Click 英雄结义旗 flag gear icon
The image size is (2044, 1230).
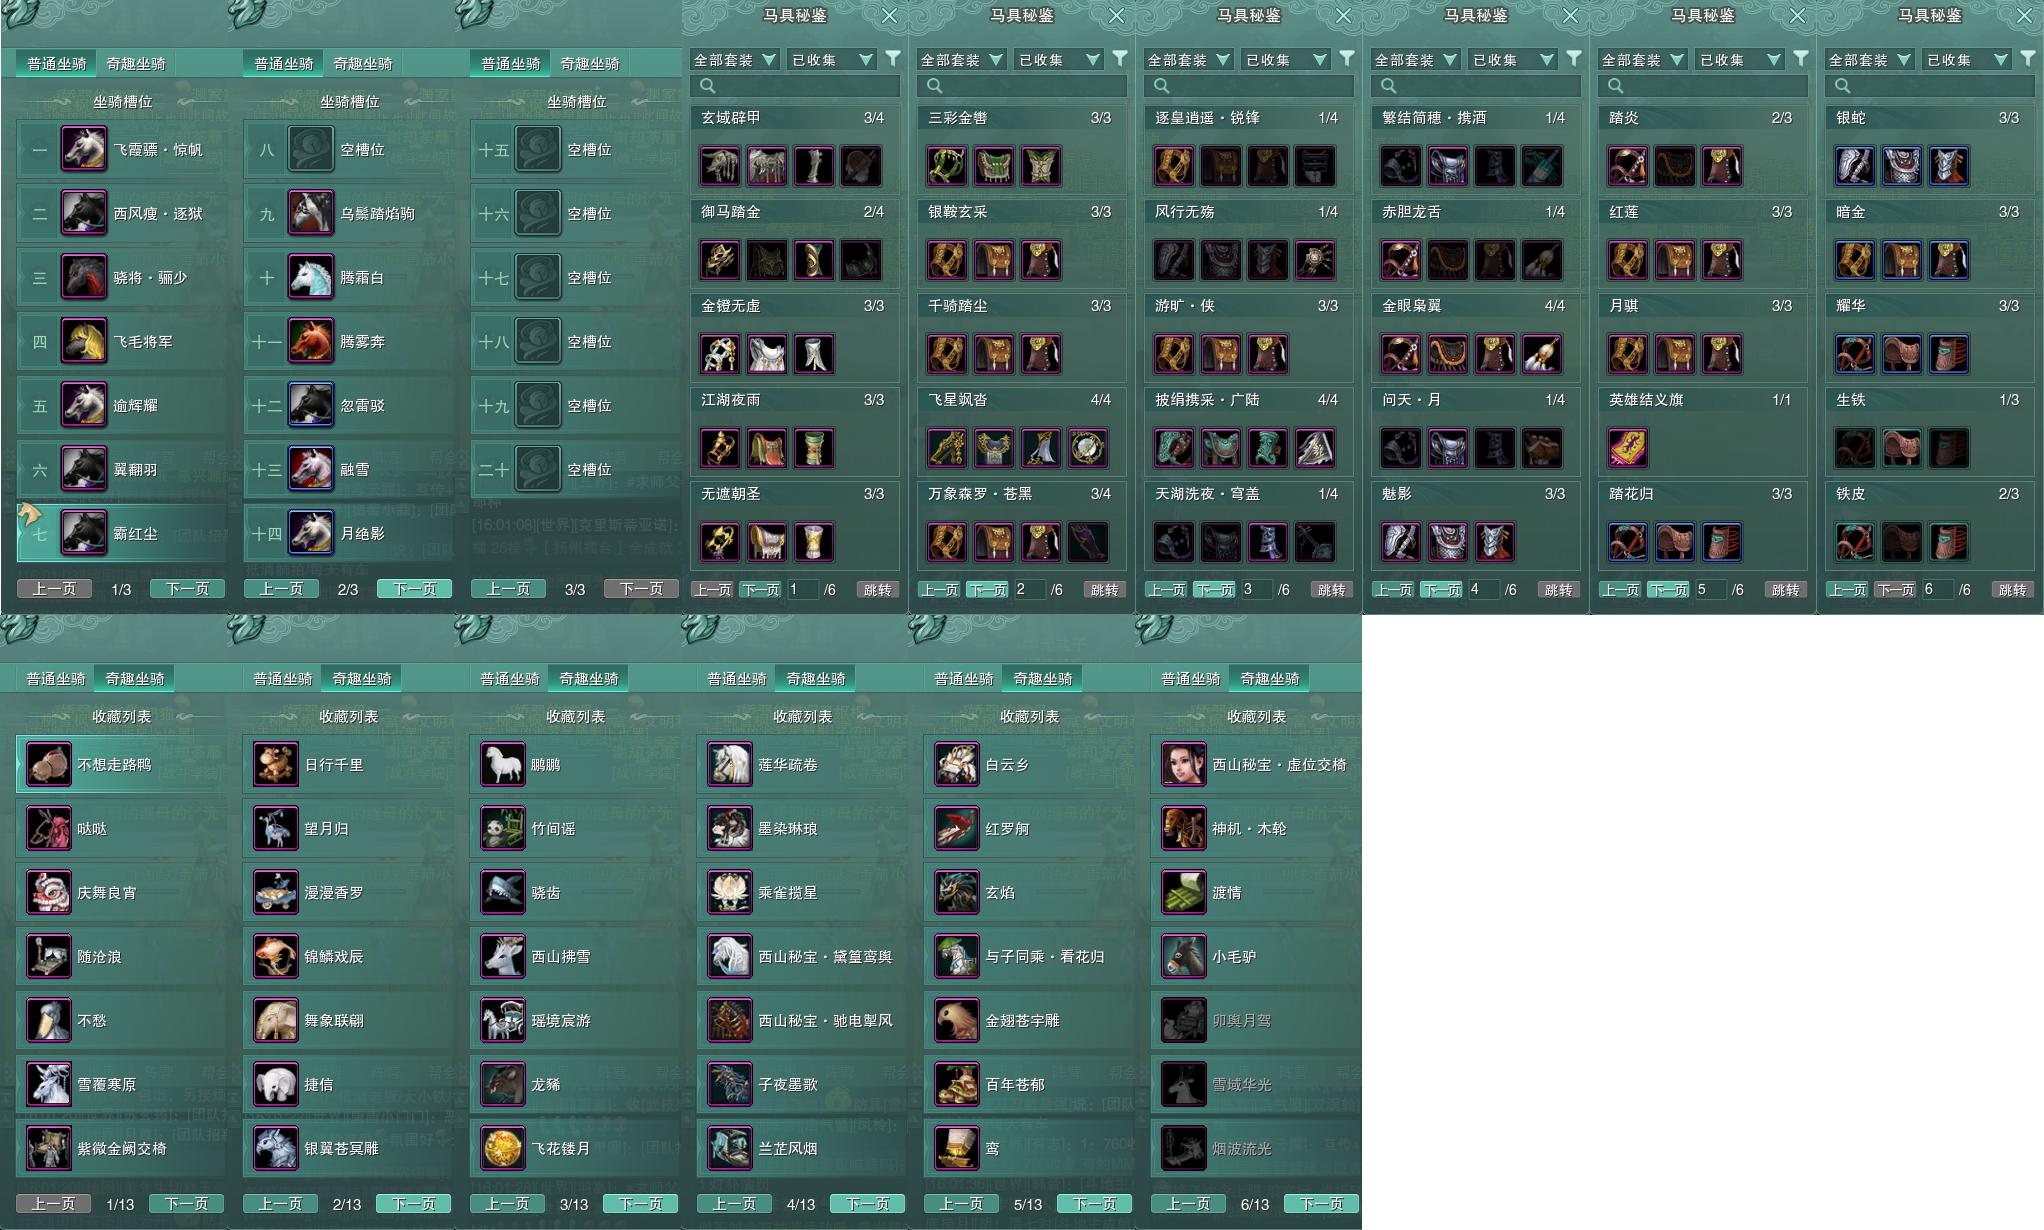(x=1628, y=448)
